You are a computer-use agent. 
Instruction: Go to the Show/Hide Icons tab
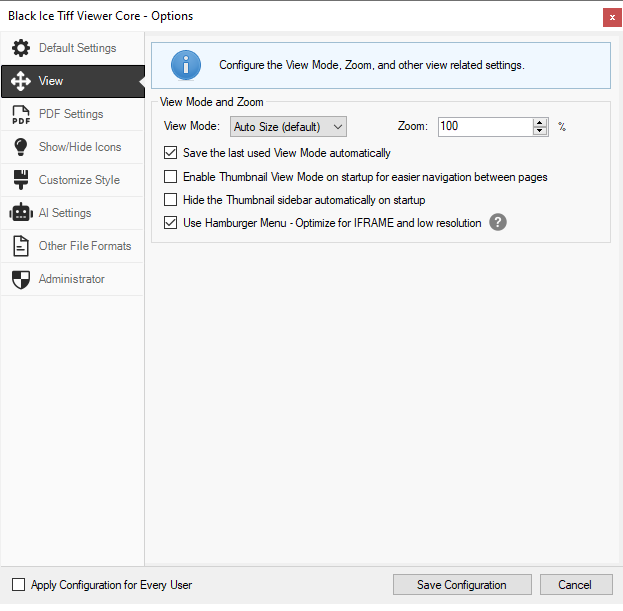[72, 147]
